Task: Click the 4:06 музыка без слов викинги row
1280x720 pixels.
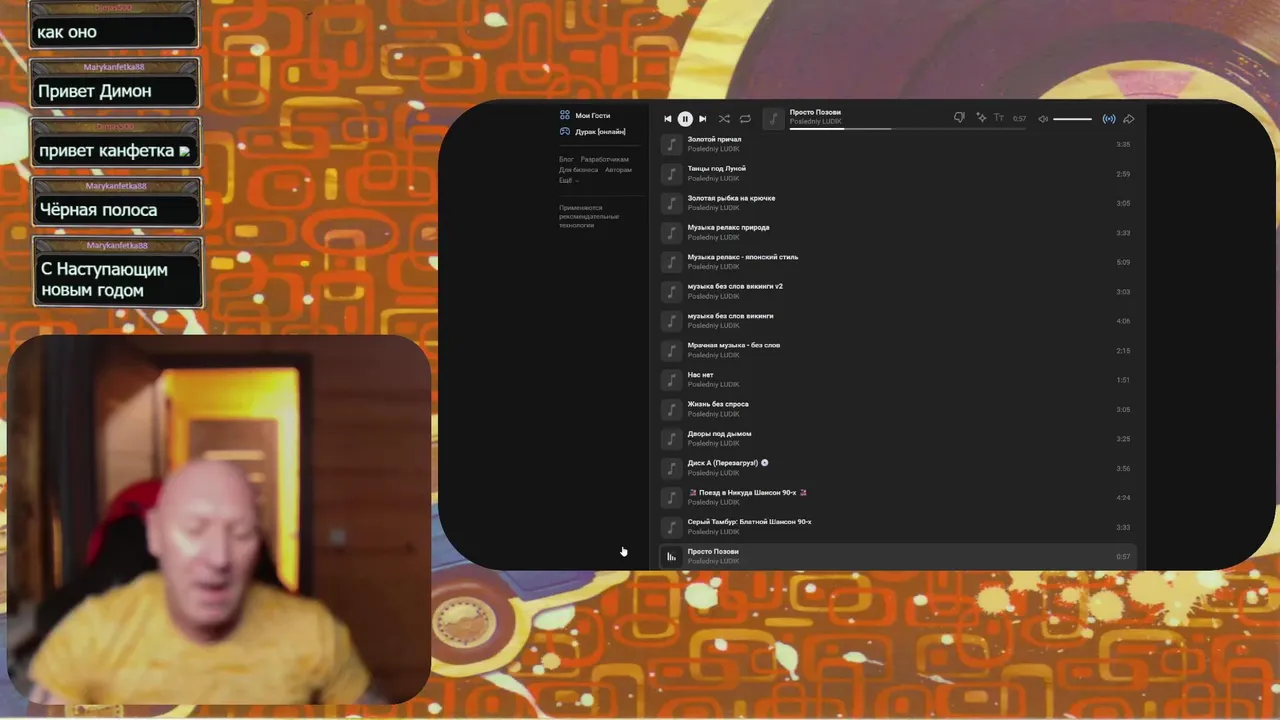Action: (x=898, y=321)
